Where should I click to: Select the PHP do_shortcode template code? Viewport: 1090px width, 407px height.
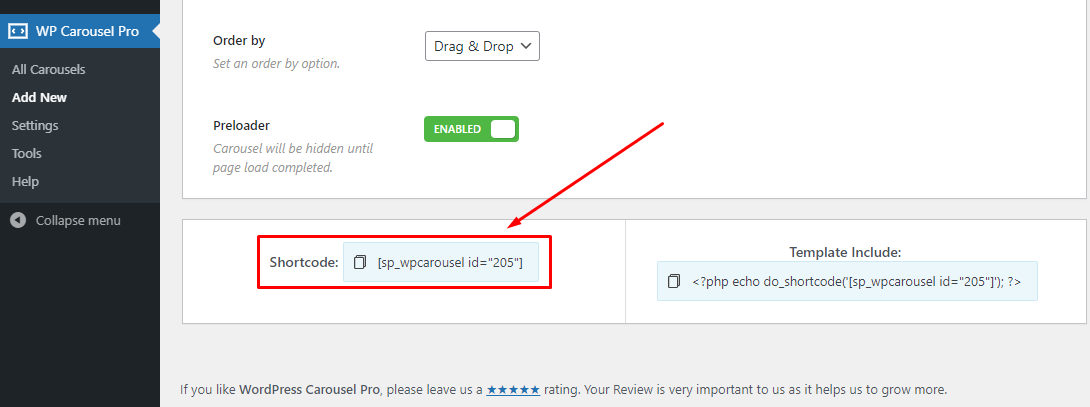click(x=856, y=281)
